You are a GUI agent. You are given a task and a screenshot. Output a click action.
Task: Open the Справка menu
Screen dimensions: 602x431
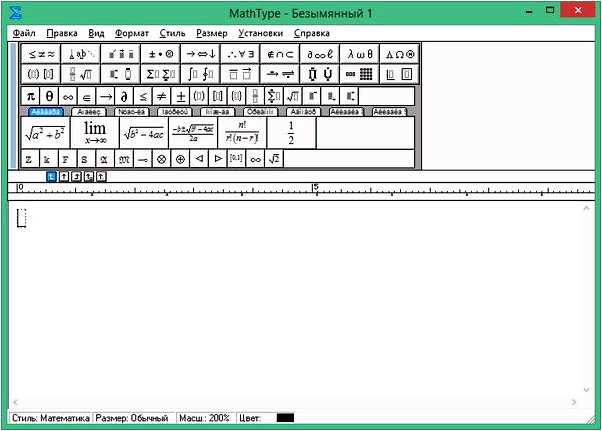pos(312,33)
